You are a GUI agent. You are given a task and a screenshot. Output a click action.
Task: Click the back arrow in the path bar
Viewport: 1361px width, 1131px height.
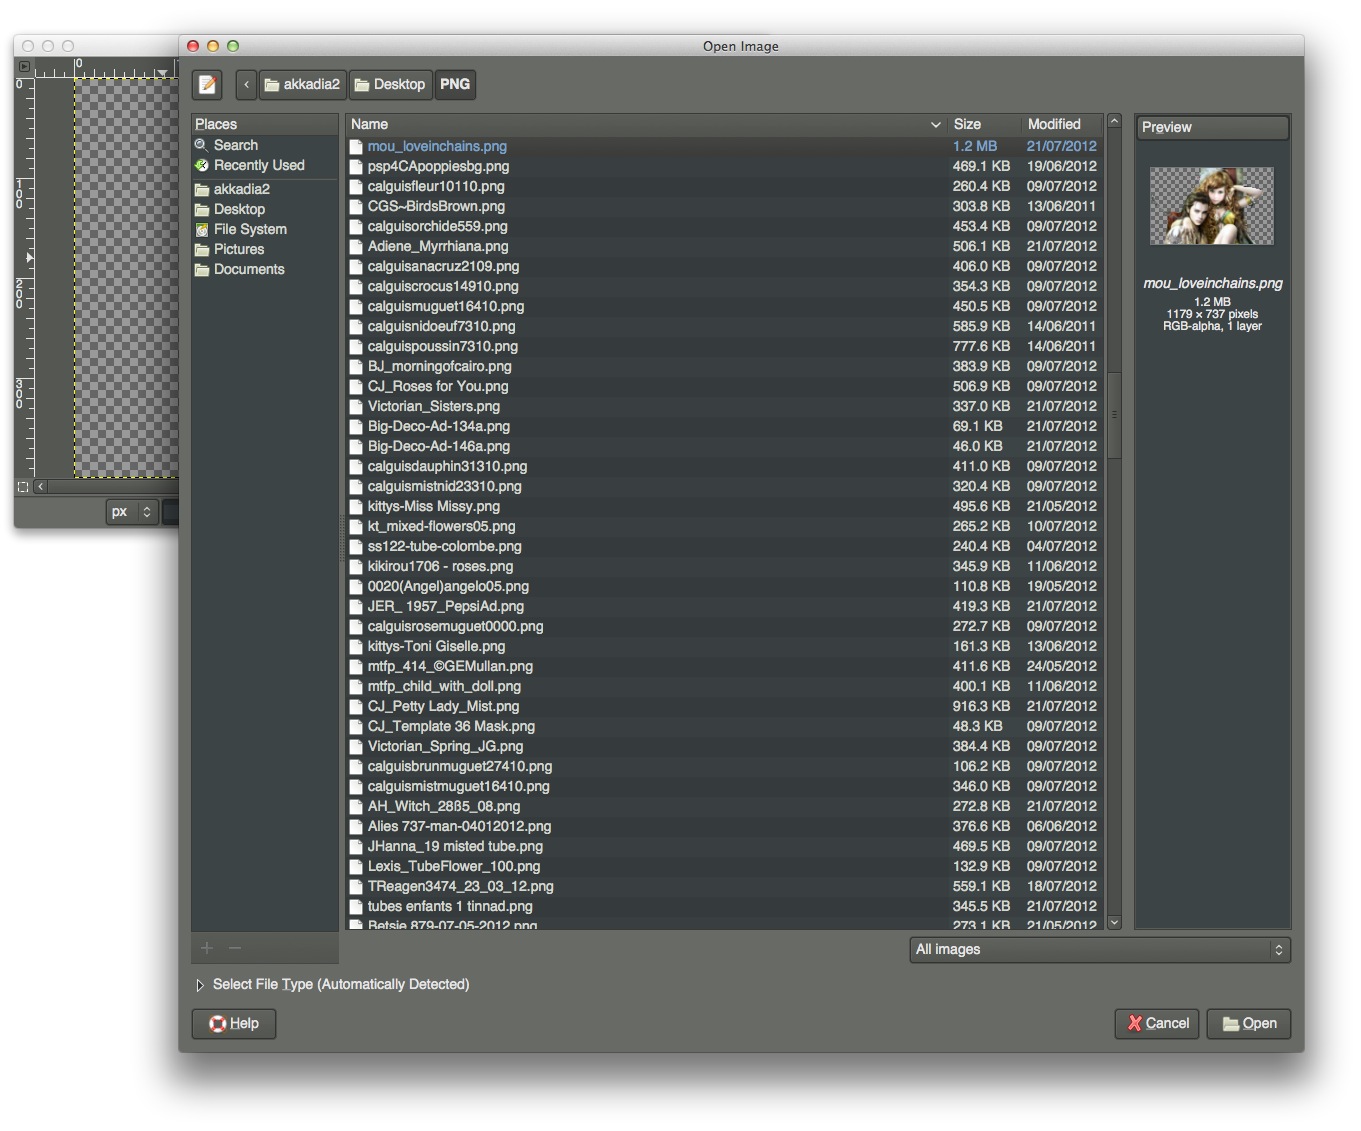coord(247,85)
